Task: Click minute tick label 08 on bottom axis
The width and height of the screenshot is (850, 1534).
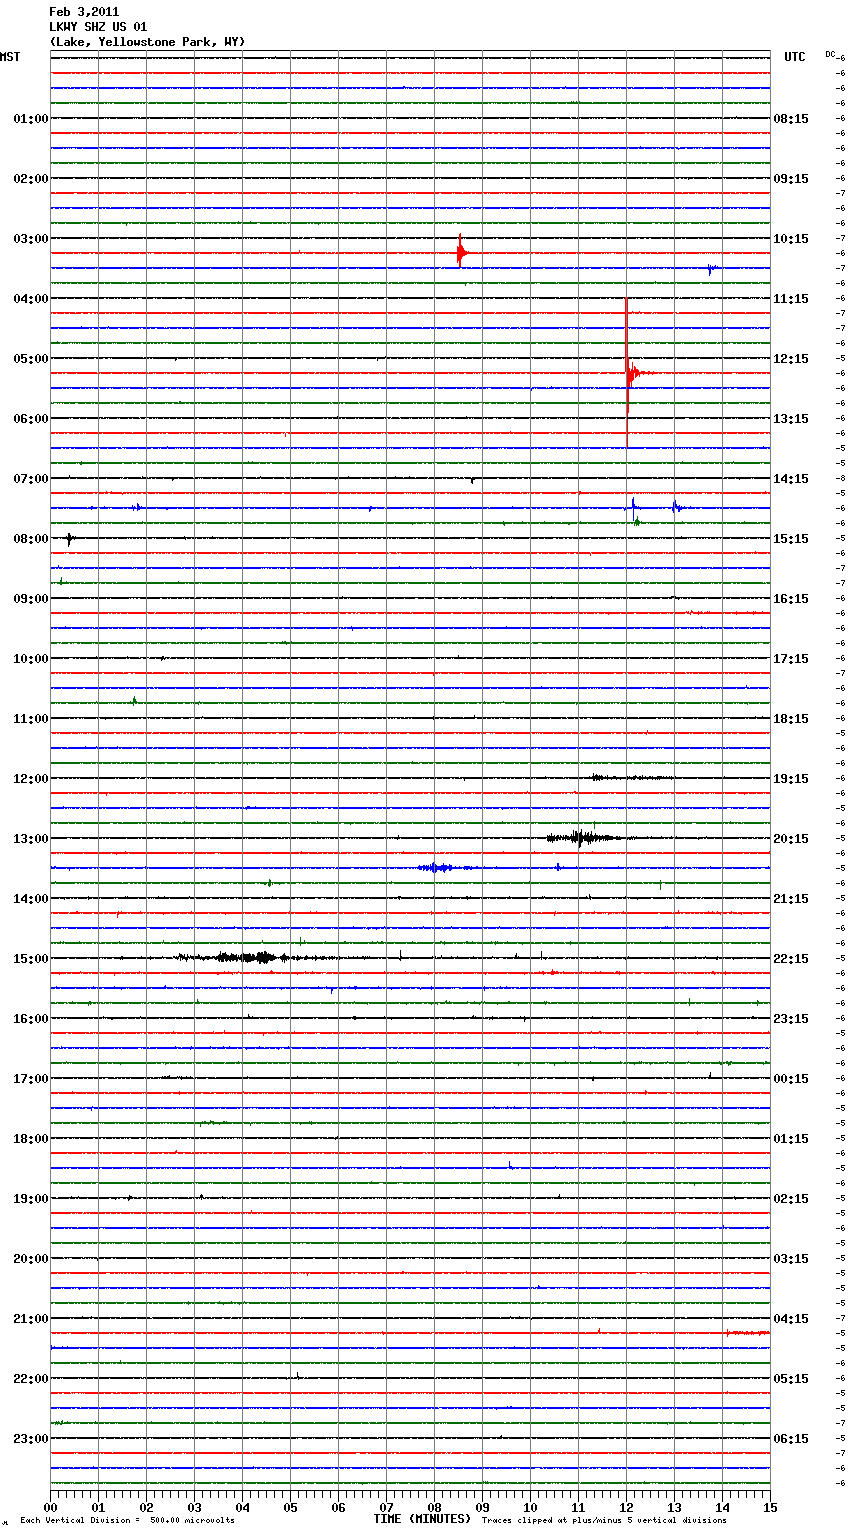Action: point(434,1507)
